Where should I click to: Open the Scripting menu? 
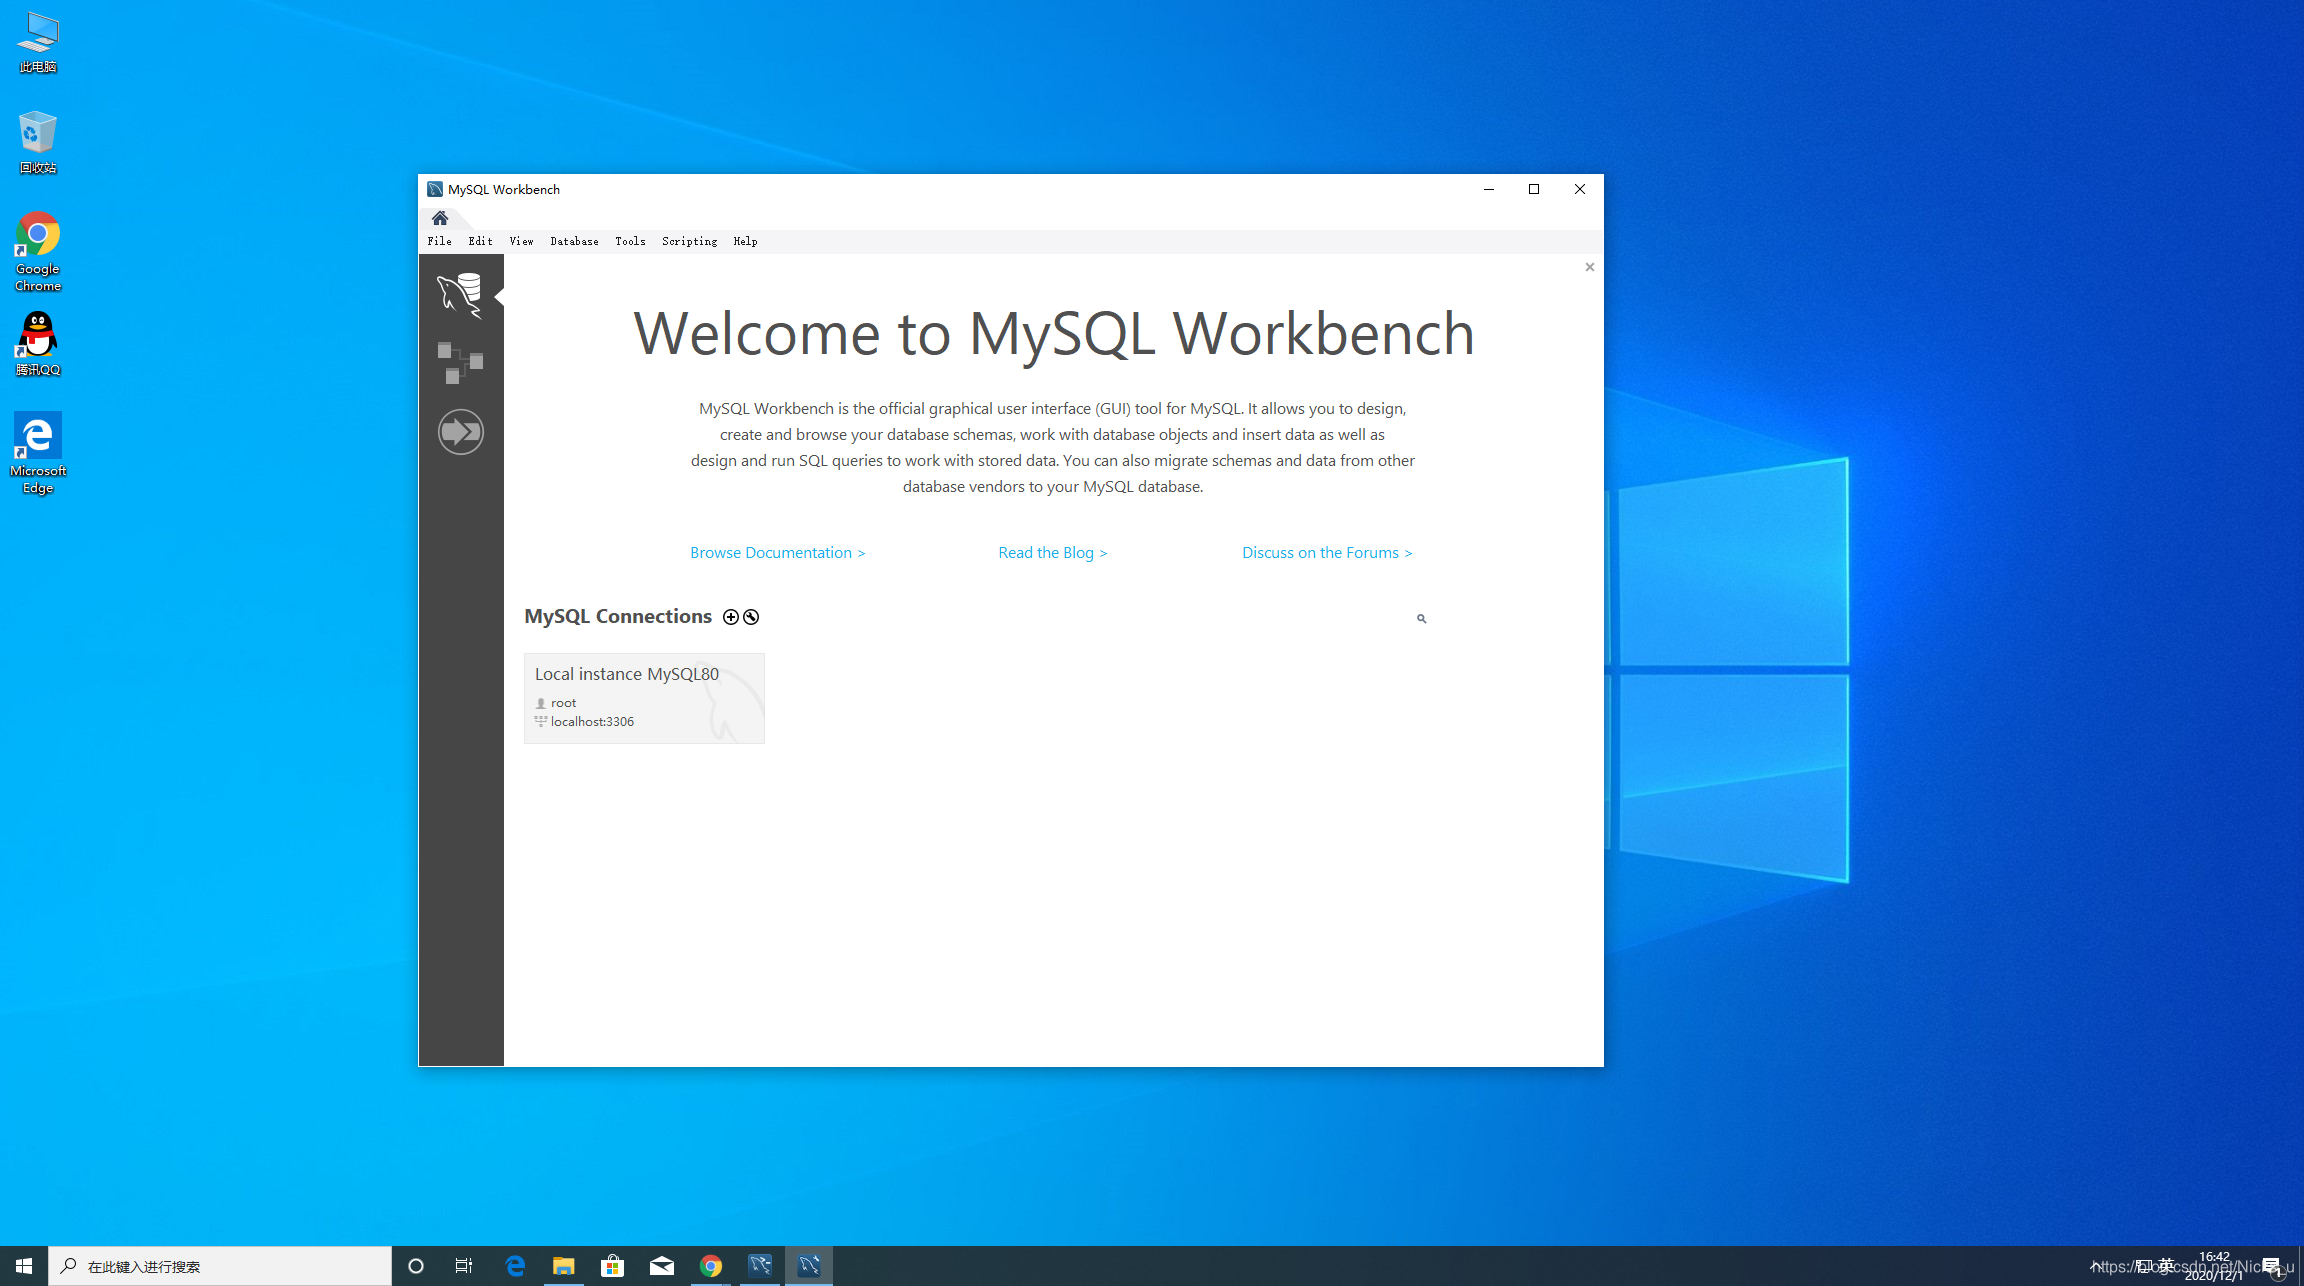[x=689, y=241]
